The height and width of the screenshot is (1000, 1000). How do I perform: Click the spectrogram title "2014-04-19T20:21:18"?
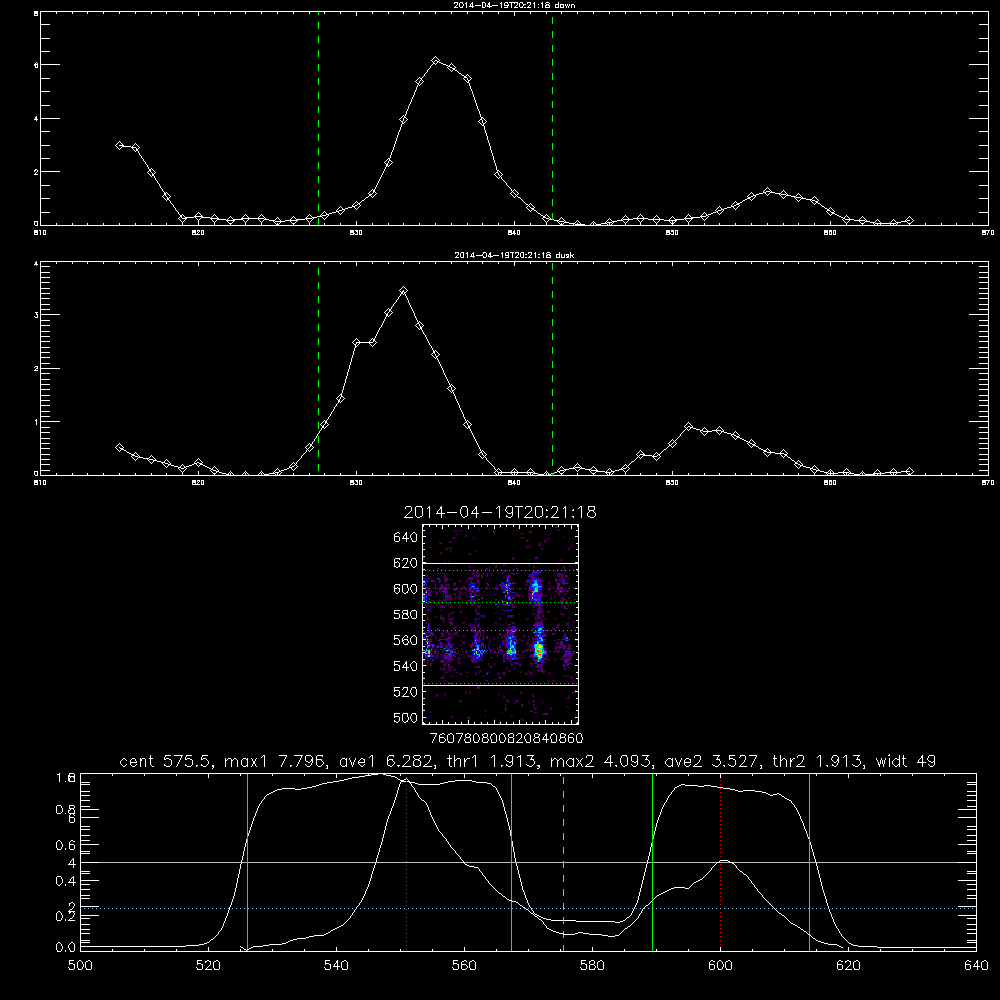tap(500, 512)
